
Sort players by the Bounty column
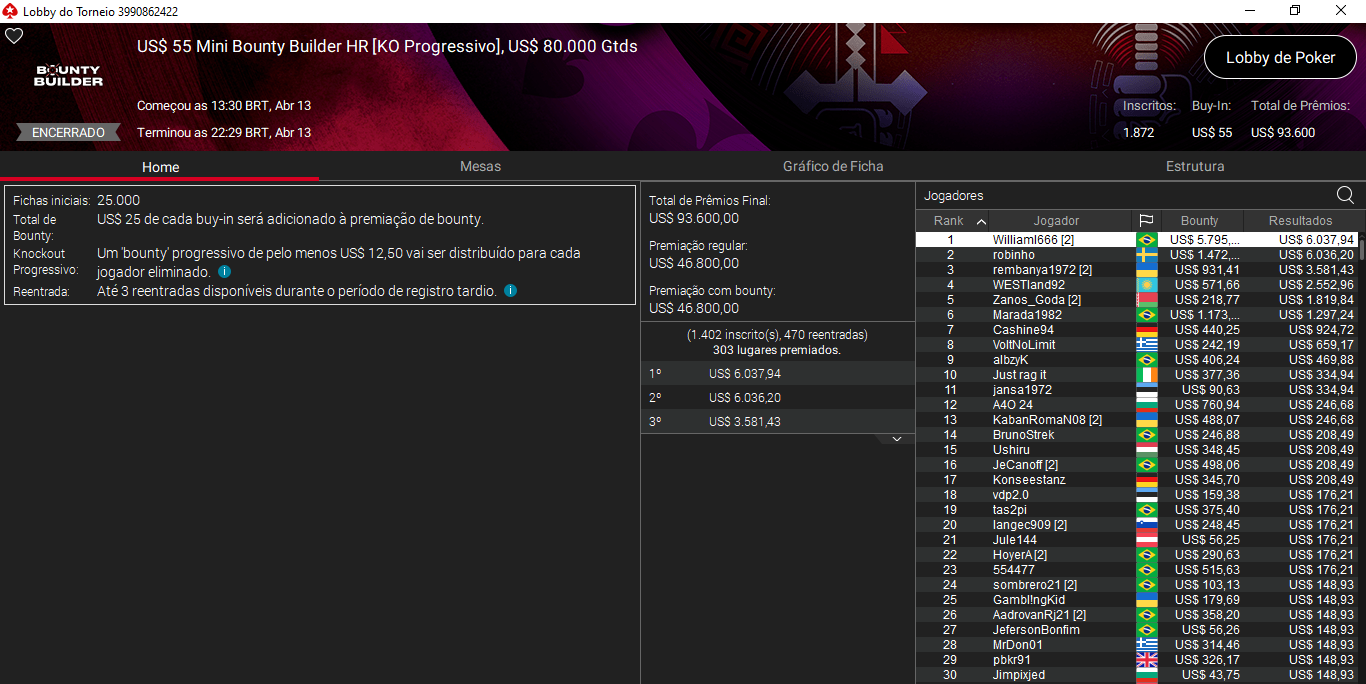coord(1200,220)
